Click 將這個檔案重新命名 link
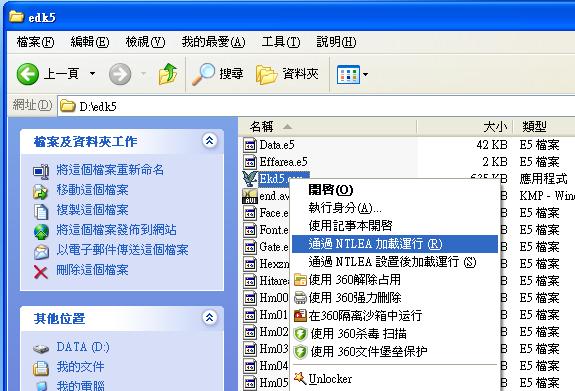The width and height of the screenshot is (575, 391). [x=110, y=170]
